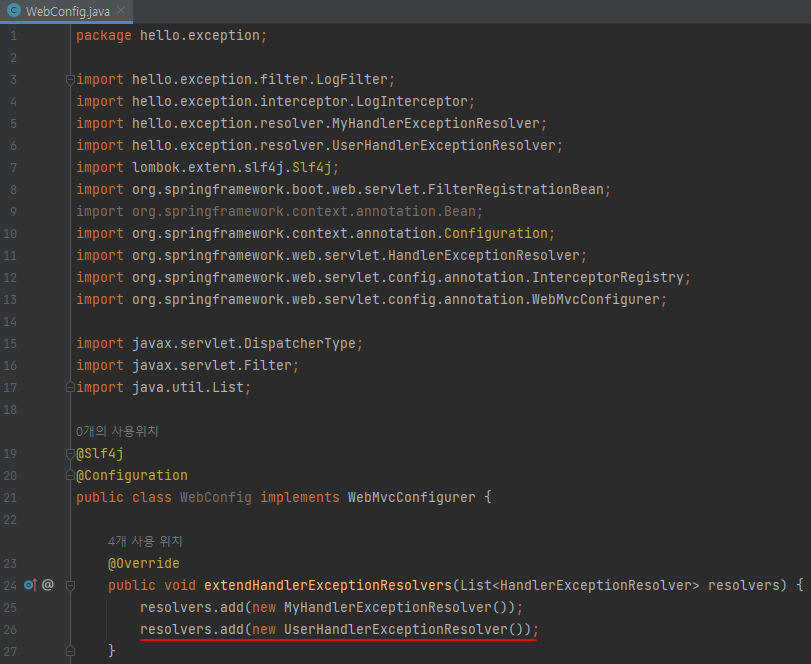This screenshot has height=664, width=811.
Task: Click FilterRegistrationBean in import line 8
Action: point(516,189)
